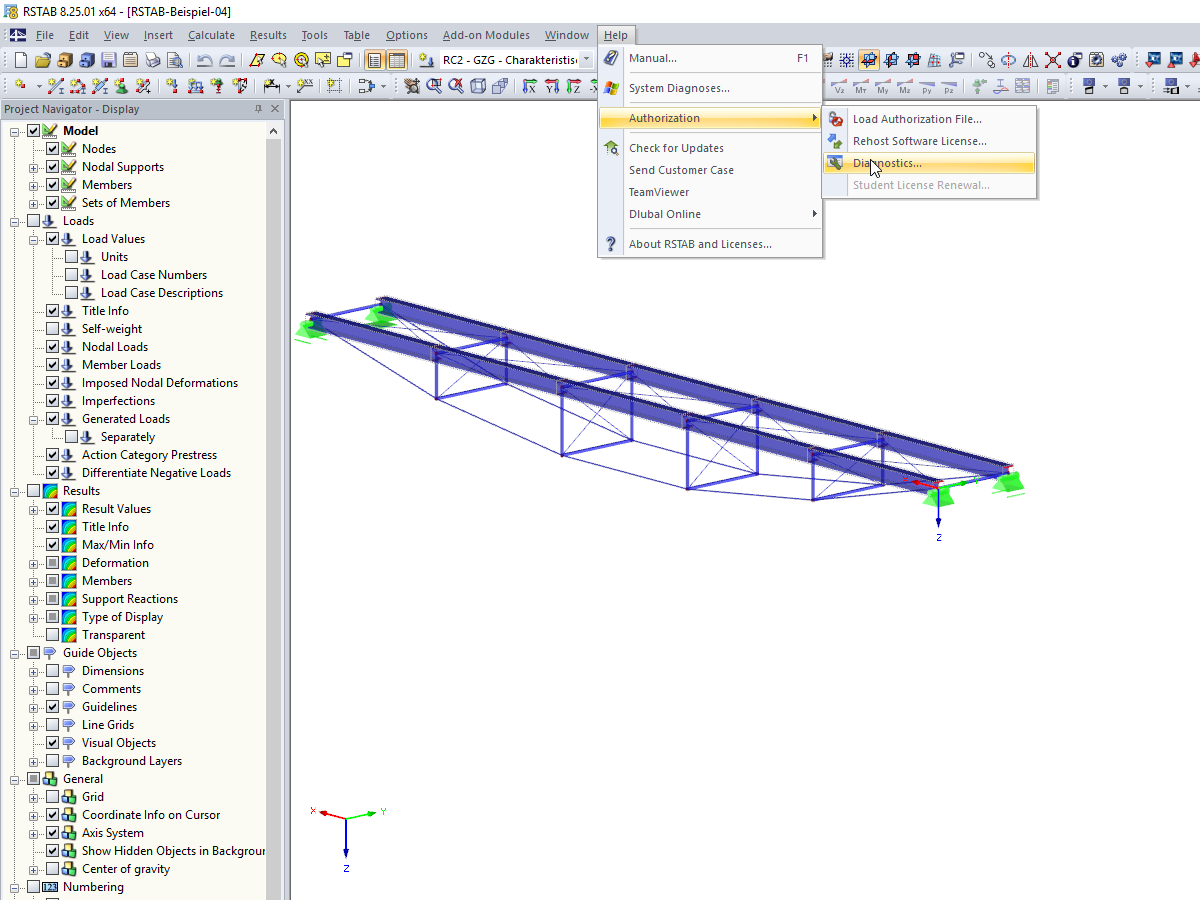Viewport: 1200px width, 900px height.
Task: Show view in X direction icon
Action: pyautogui.click(x=529, y=86)
